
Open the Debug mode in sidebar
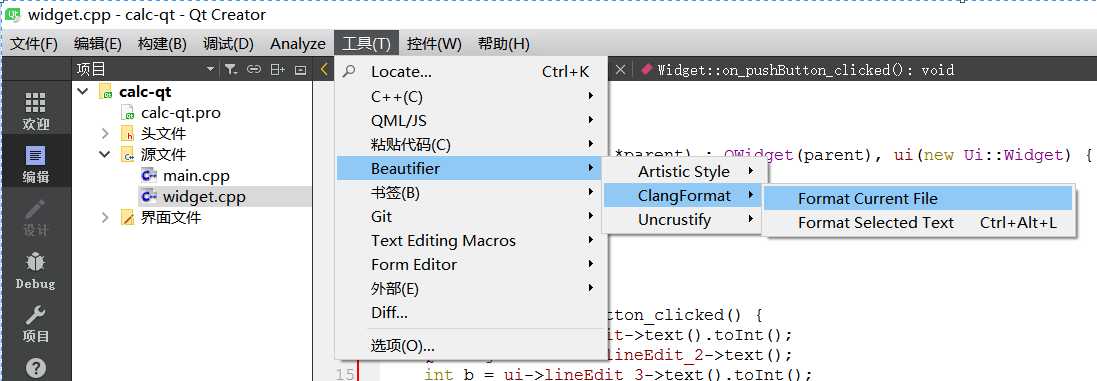click(x=36, y=271)
